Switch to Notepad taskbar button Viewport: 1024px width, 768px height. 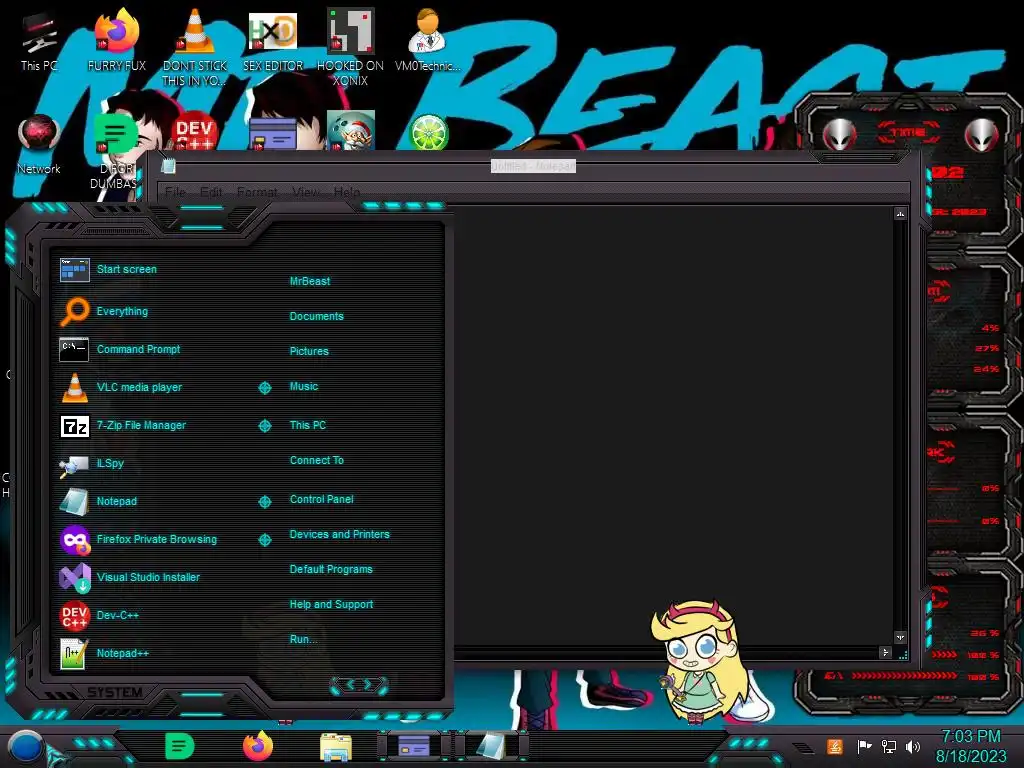coord(490,746)
